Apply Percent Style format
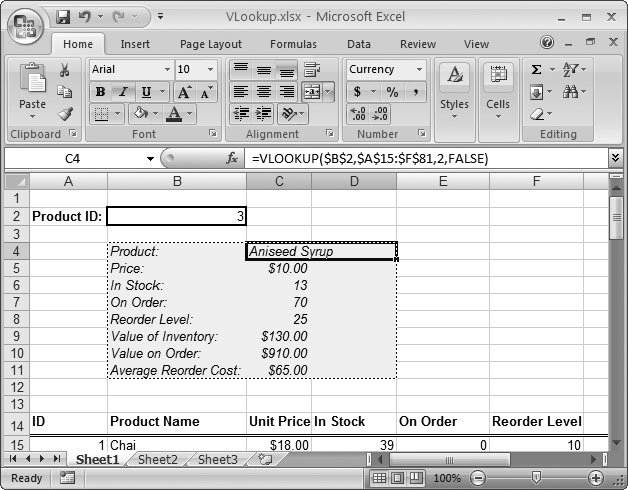The image size is (628, 490). point(392,92)
